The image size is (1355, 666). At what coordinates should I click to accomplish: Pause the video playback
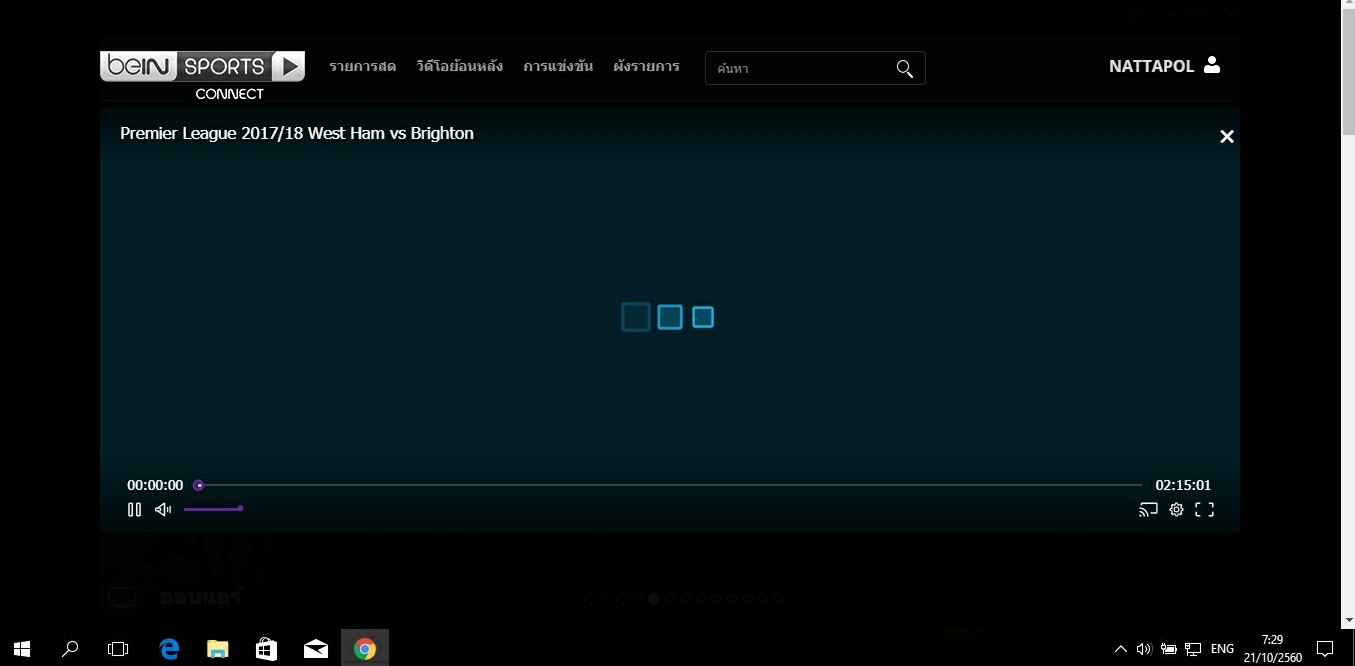(x=134, y=509)
